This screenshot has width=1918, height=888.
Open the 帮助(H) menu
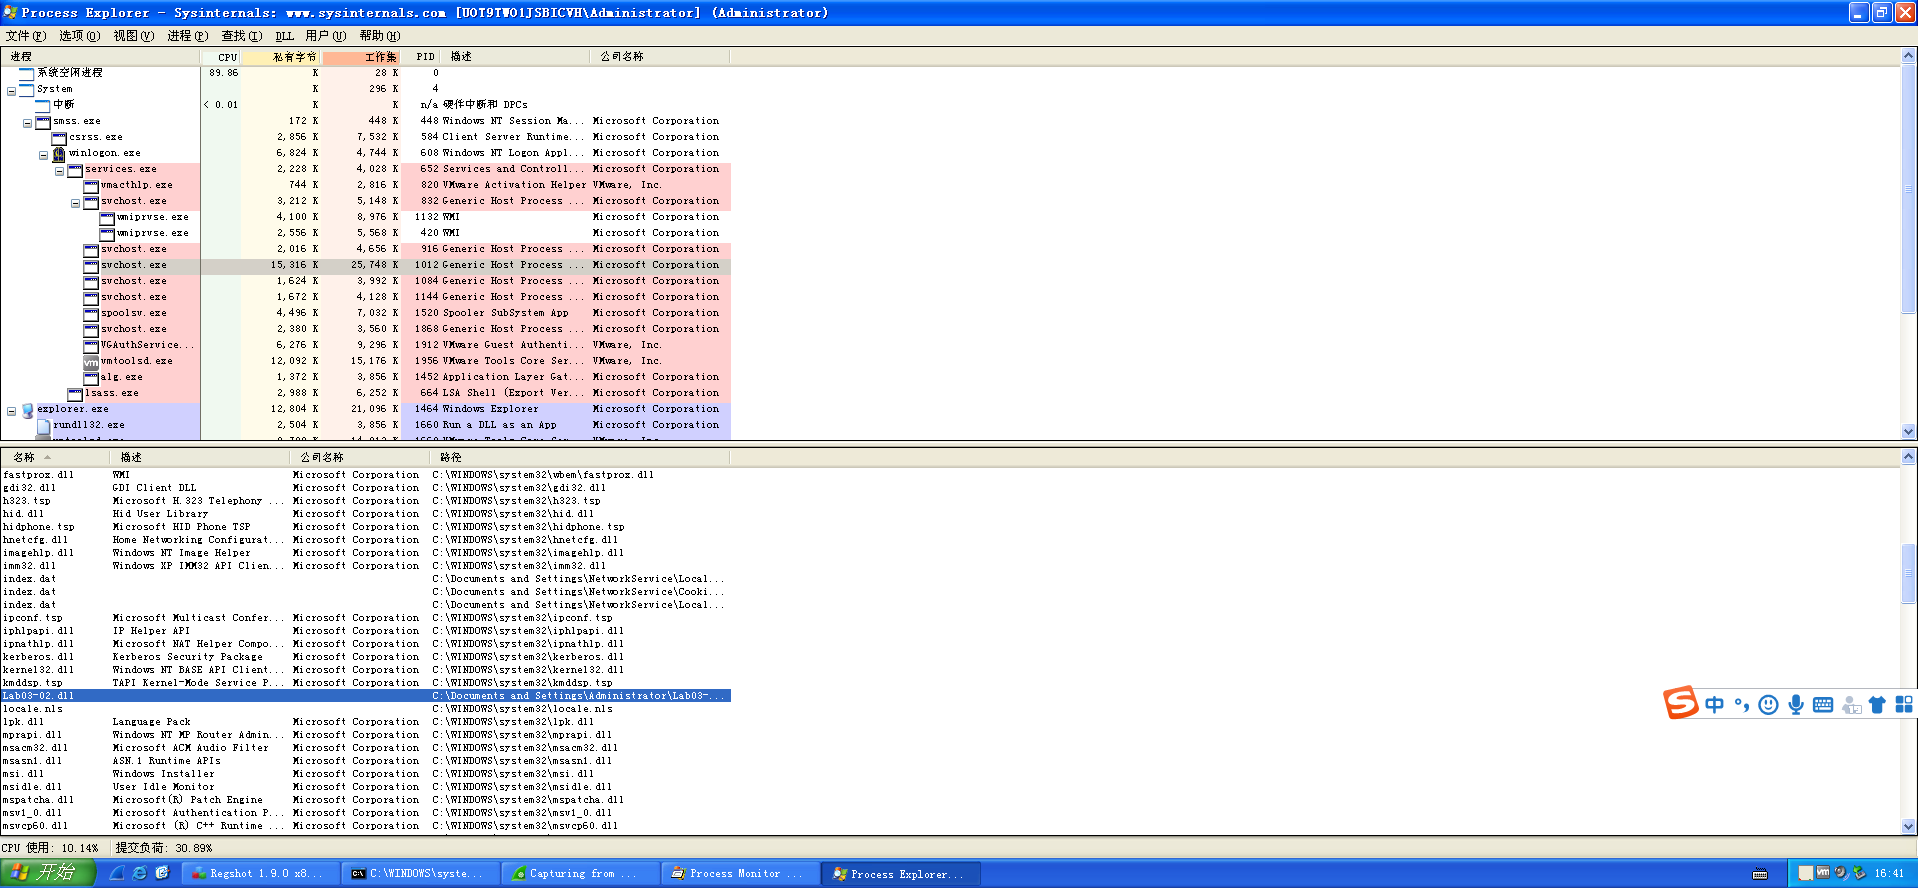[380, 36]
